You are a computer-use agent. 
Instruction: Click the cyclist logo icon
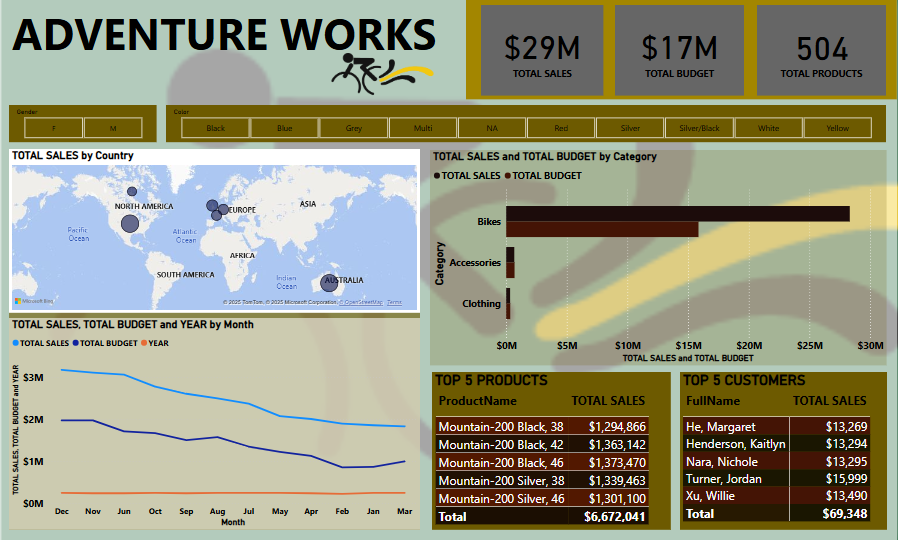(381, 73)
